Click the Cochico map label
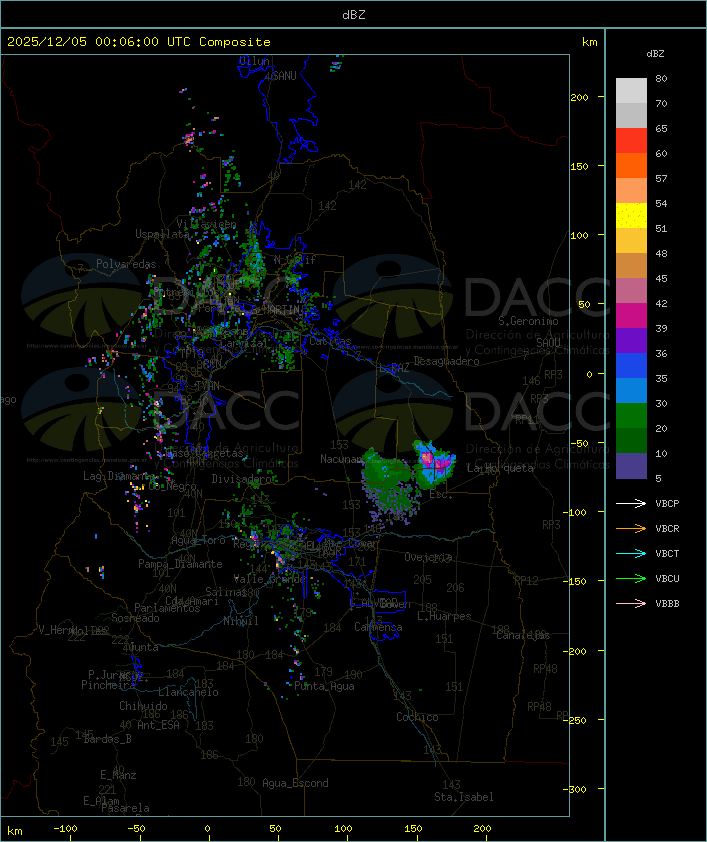The height and width of the screenshot is (842, 707). tap(417, 717)
